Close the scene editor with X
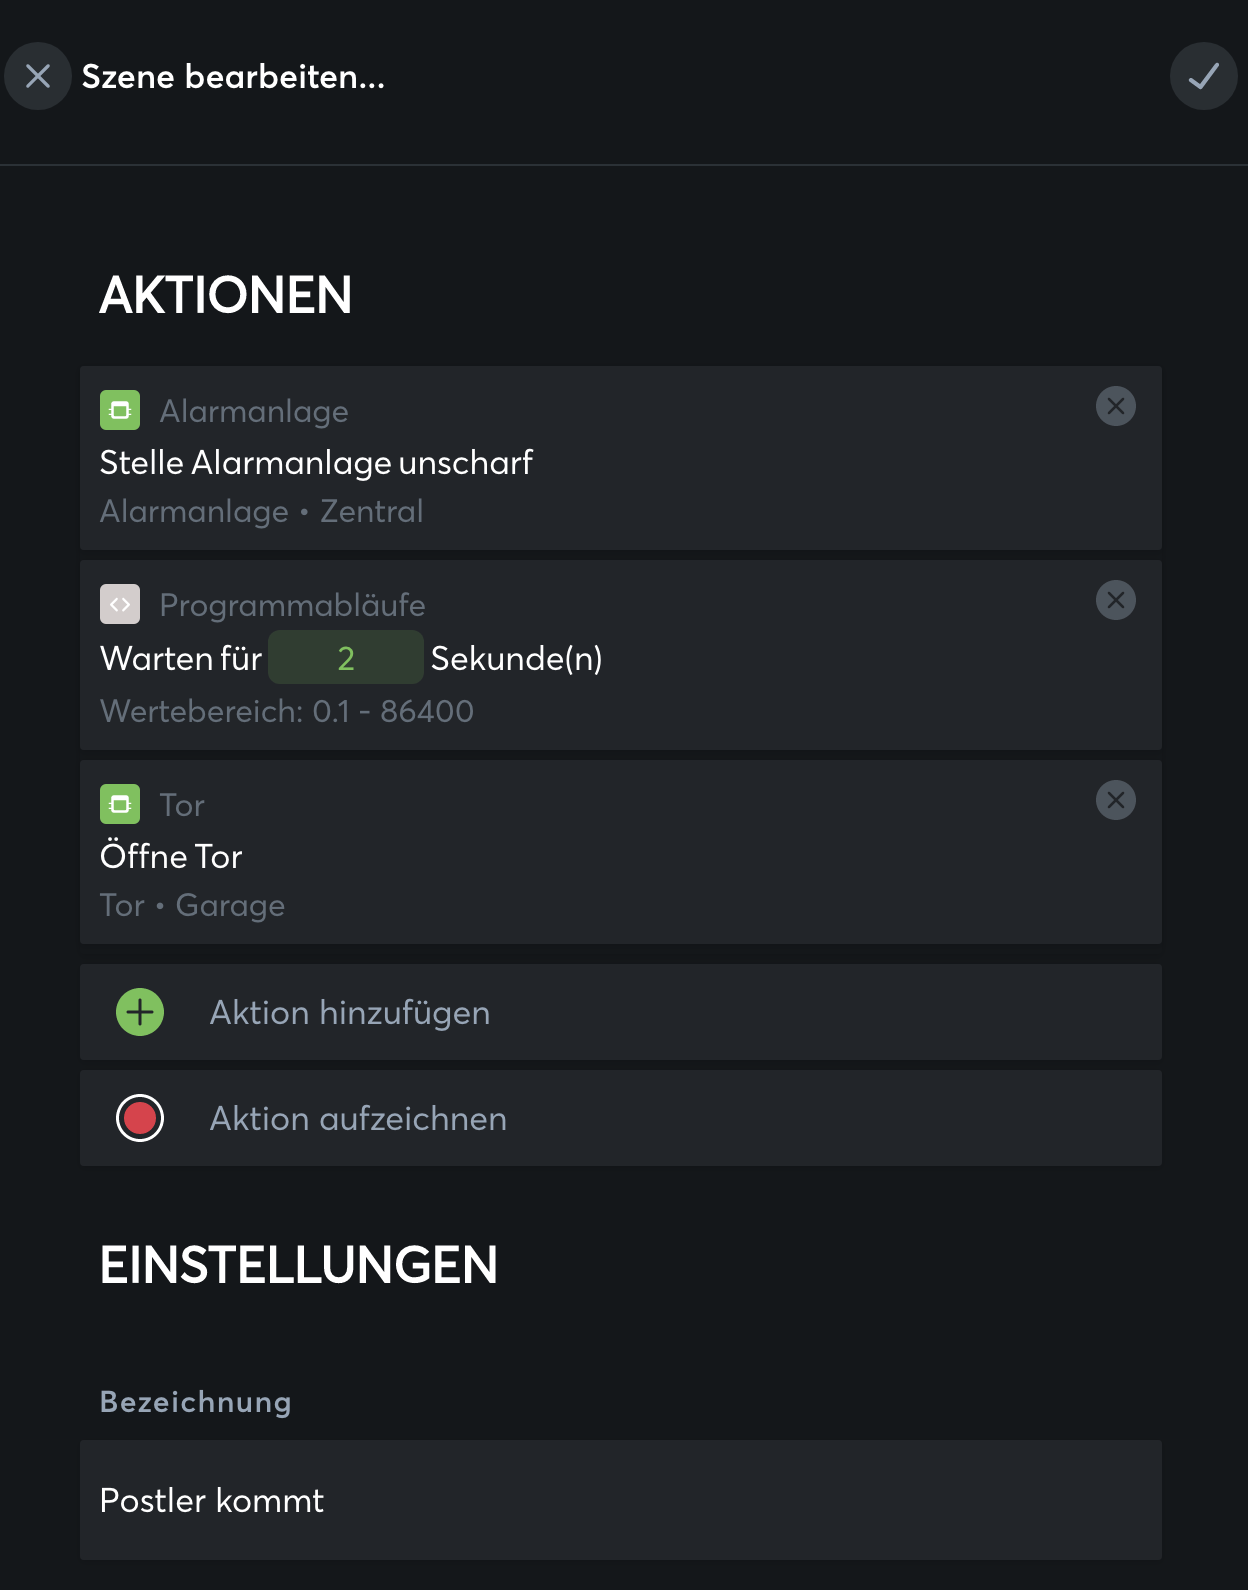The image size is (1248, 1590). click(x=38, y=76)
